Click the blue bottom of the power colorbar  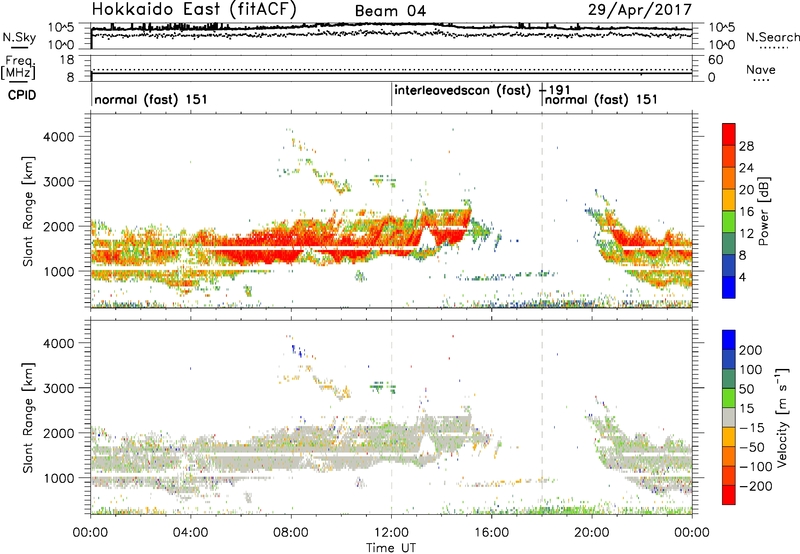729,287
